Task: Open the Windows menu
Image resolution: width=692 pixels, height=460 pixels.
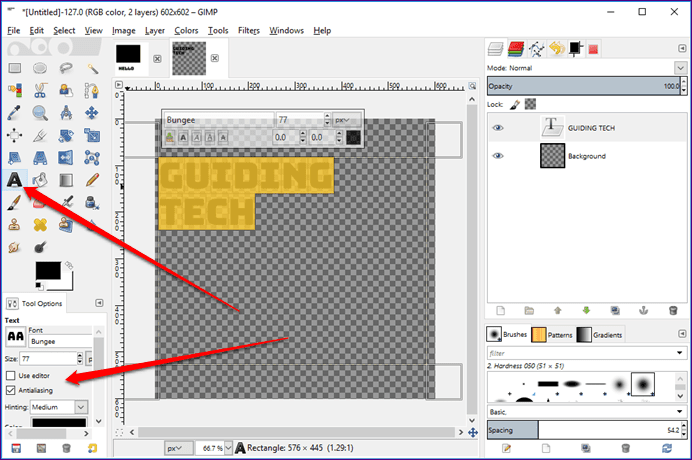Action: click(x=286, y=30)
